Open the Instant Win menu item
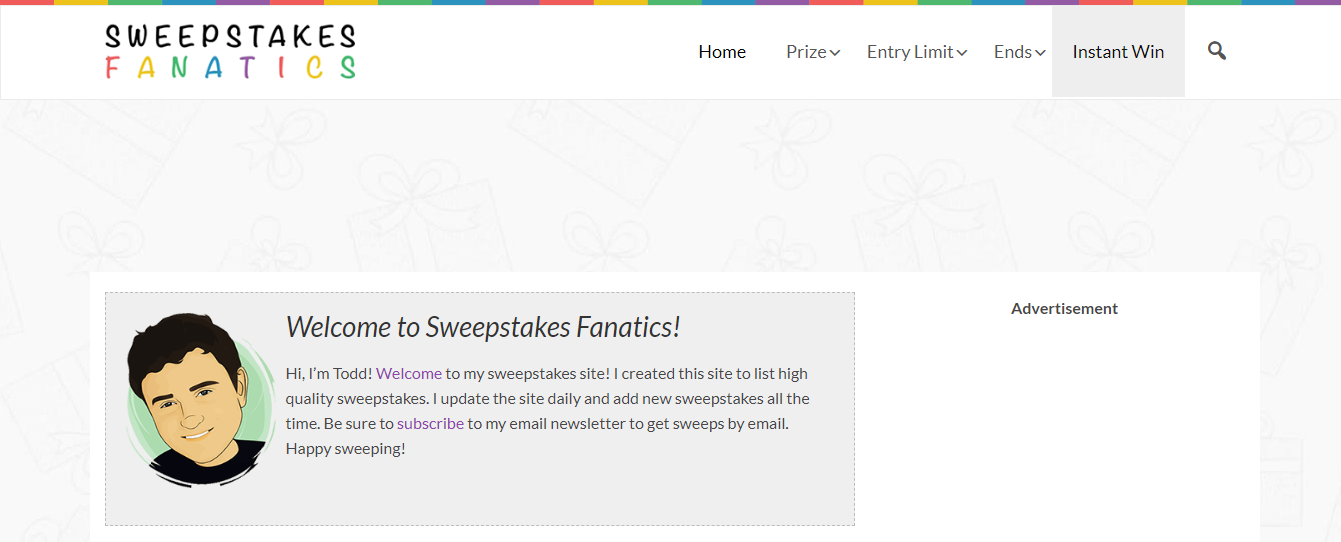The height and width of the screenshot is (542, 1341). coord(1118,52)
